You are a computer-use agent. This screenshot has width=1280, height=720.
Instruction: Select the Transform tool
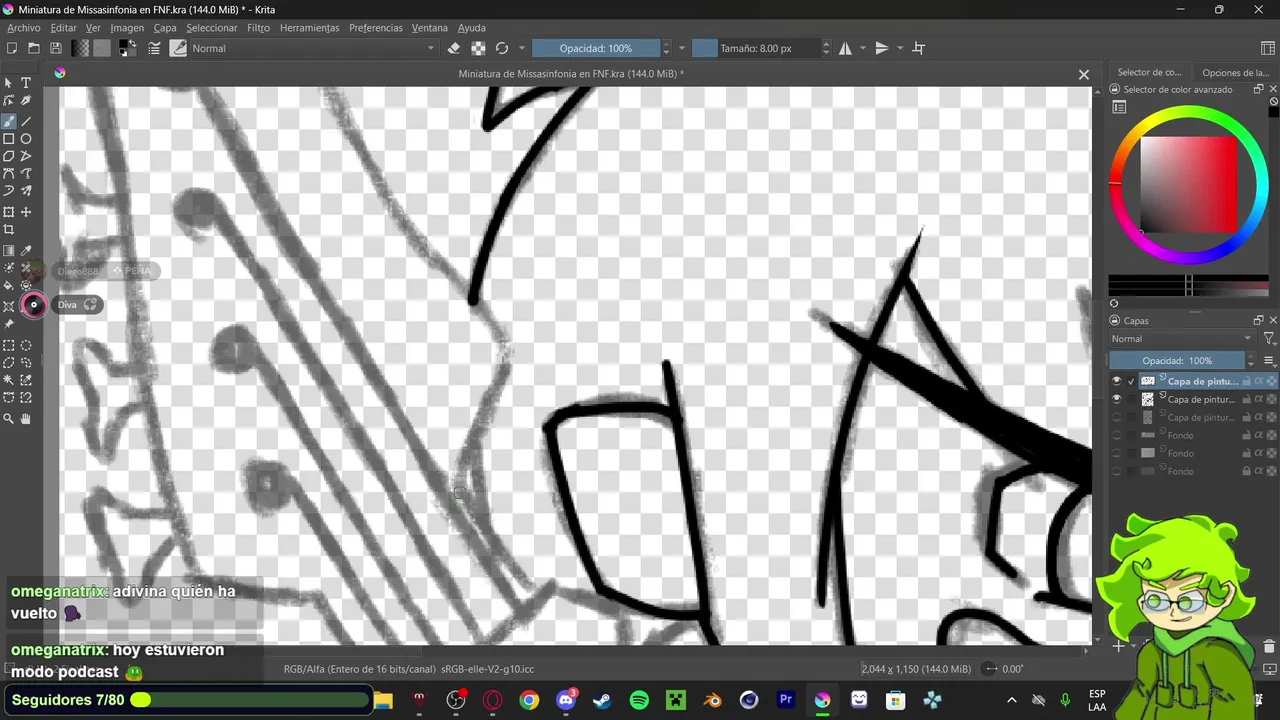click(x=9, y=212)
